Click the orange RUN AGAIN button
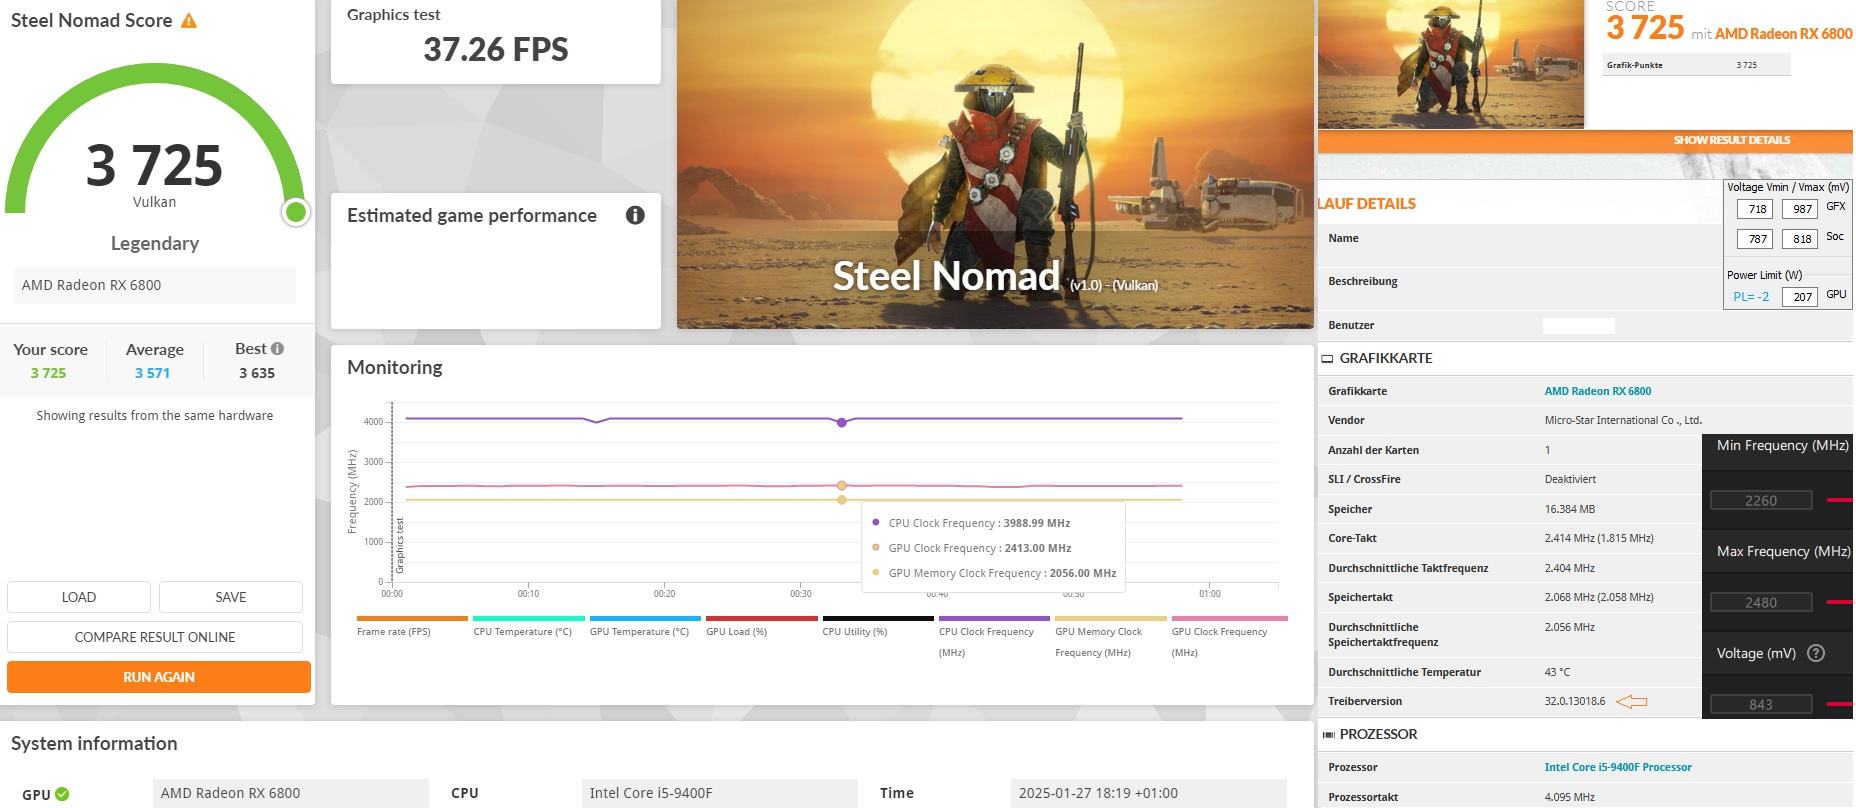 [159, 677]
